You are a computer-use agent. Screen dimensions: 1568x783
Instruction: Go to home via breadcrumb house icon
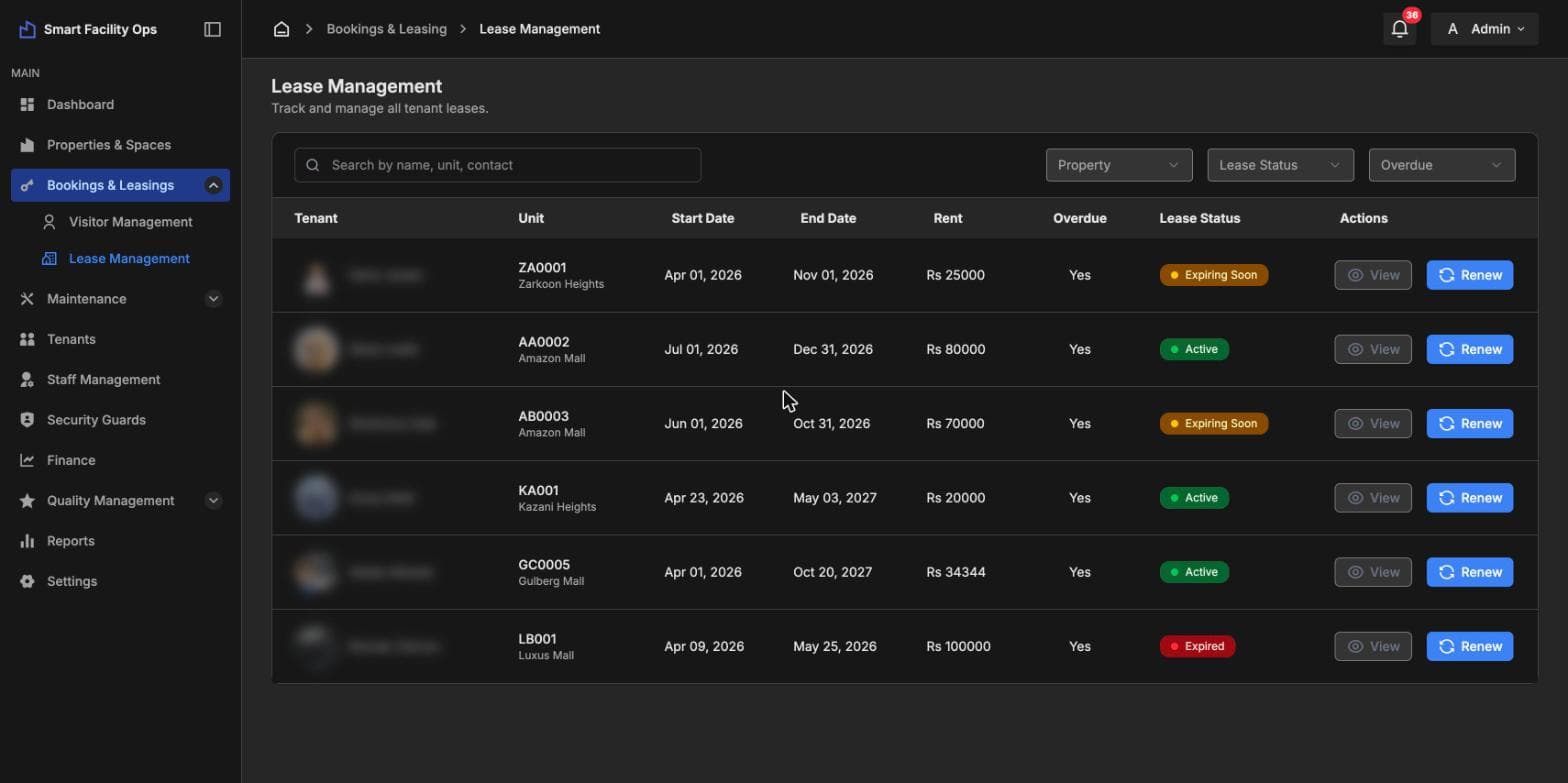click(281, 29)
